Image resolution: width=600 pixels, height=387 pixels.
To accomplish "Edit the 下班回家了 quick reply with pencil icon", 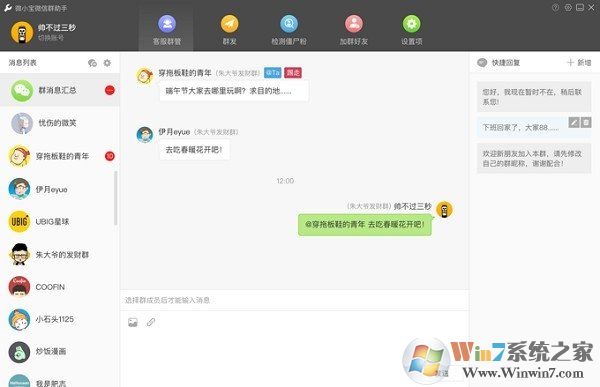I will point(574,122).
